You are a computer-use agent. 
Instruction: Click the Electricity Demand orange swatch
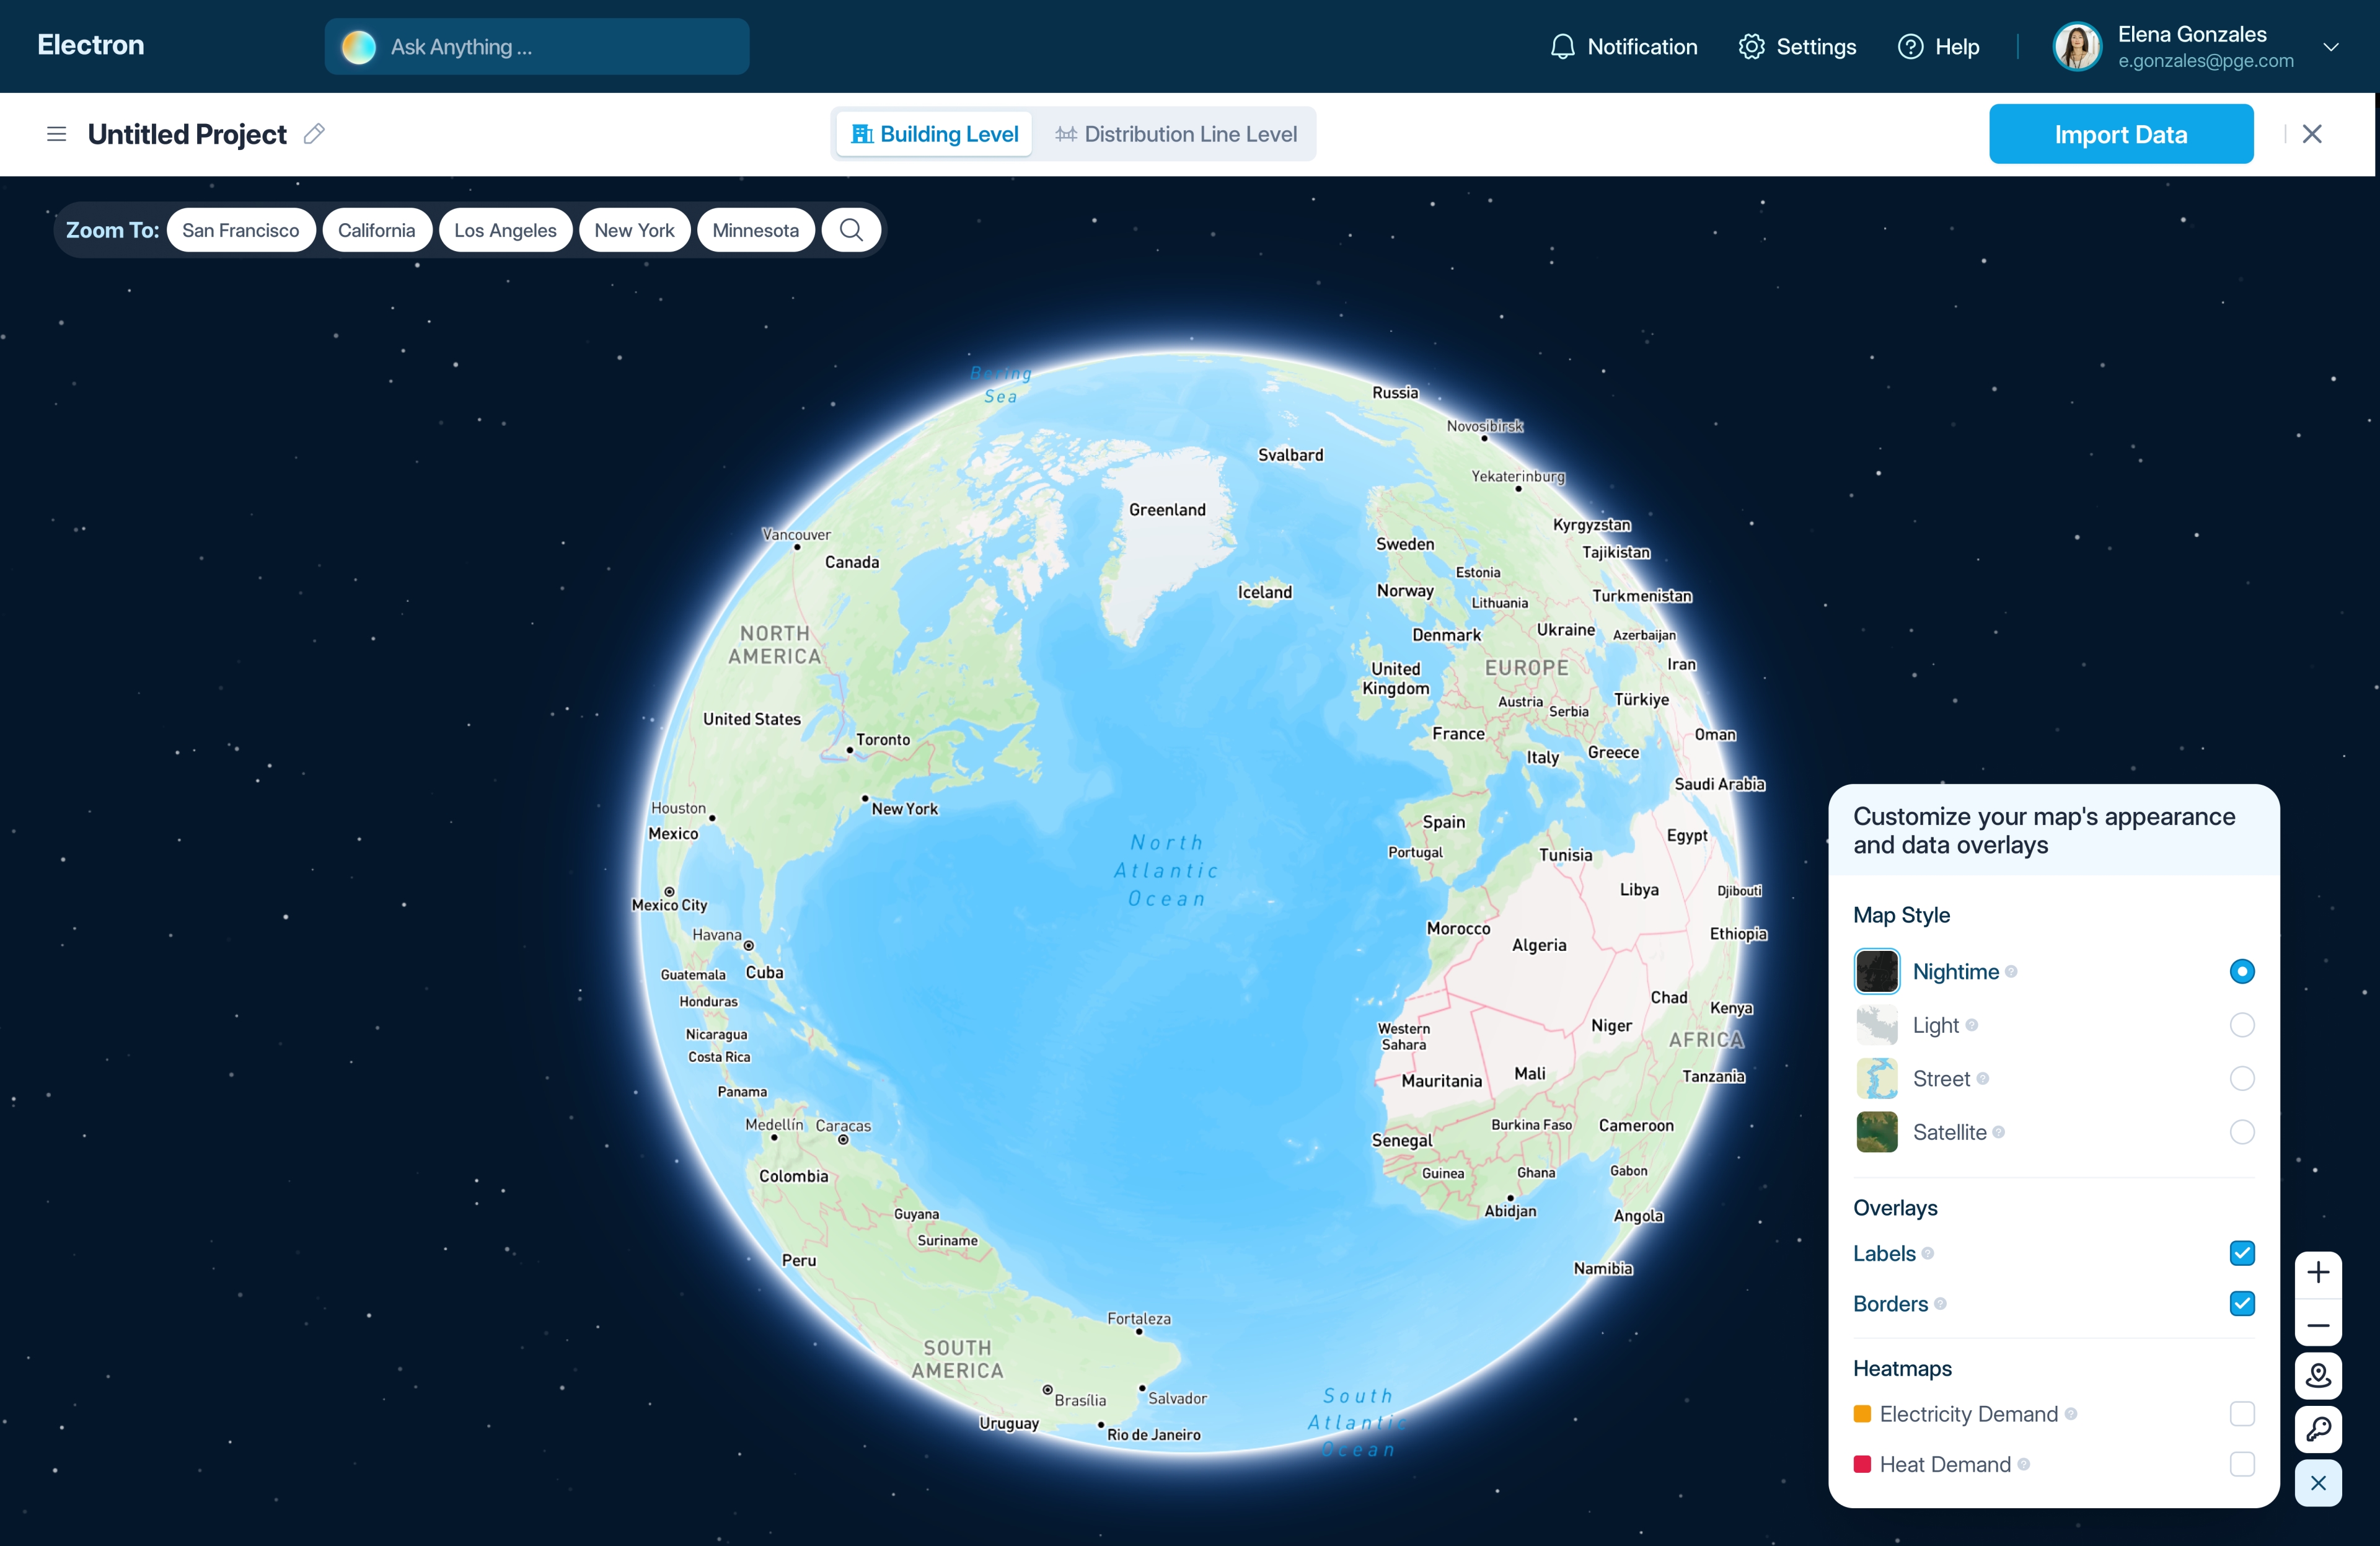1862,1414
